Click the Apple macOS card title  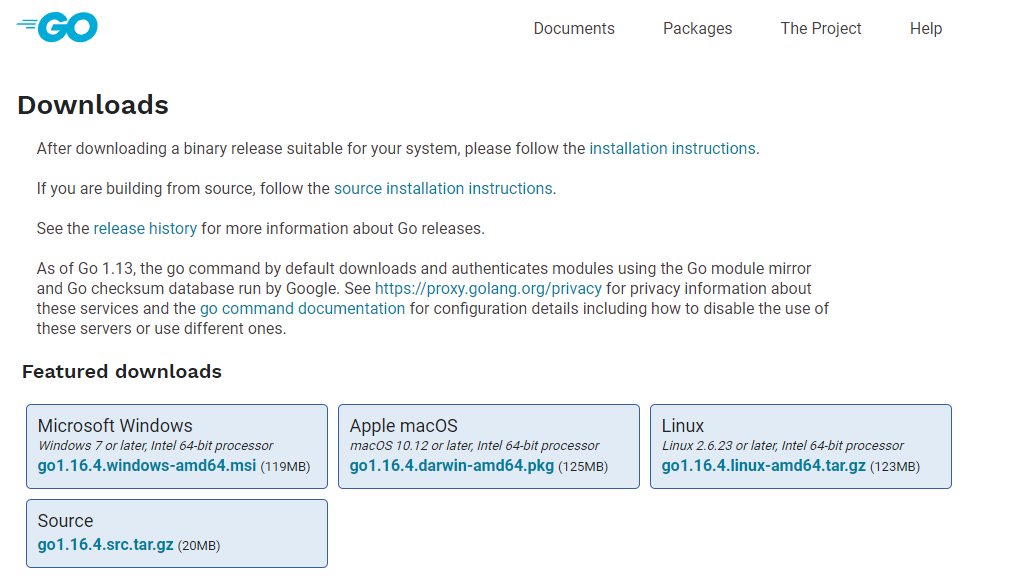pyautogui.click(x=404, y=425)
